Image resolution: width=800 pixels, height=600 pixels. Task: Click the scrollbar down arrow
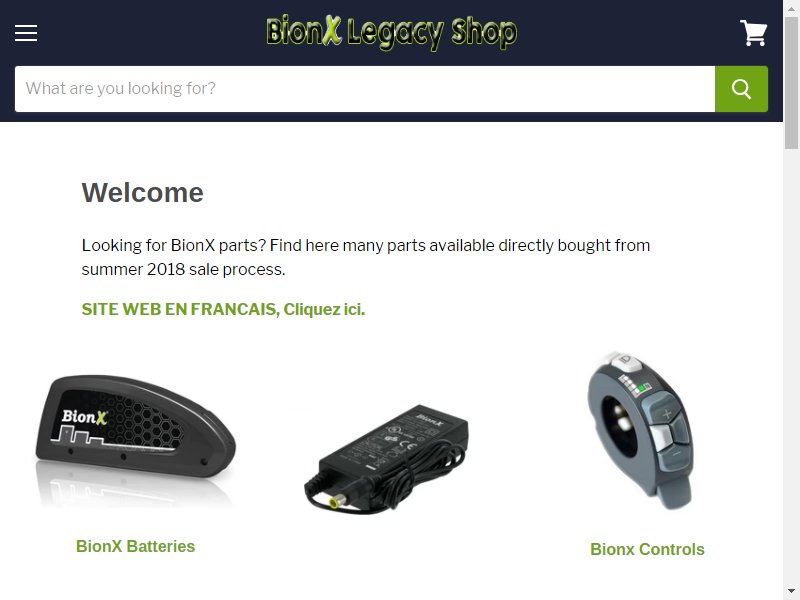click(x=791, y=593)
